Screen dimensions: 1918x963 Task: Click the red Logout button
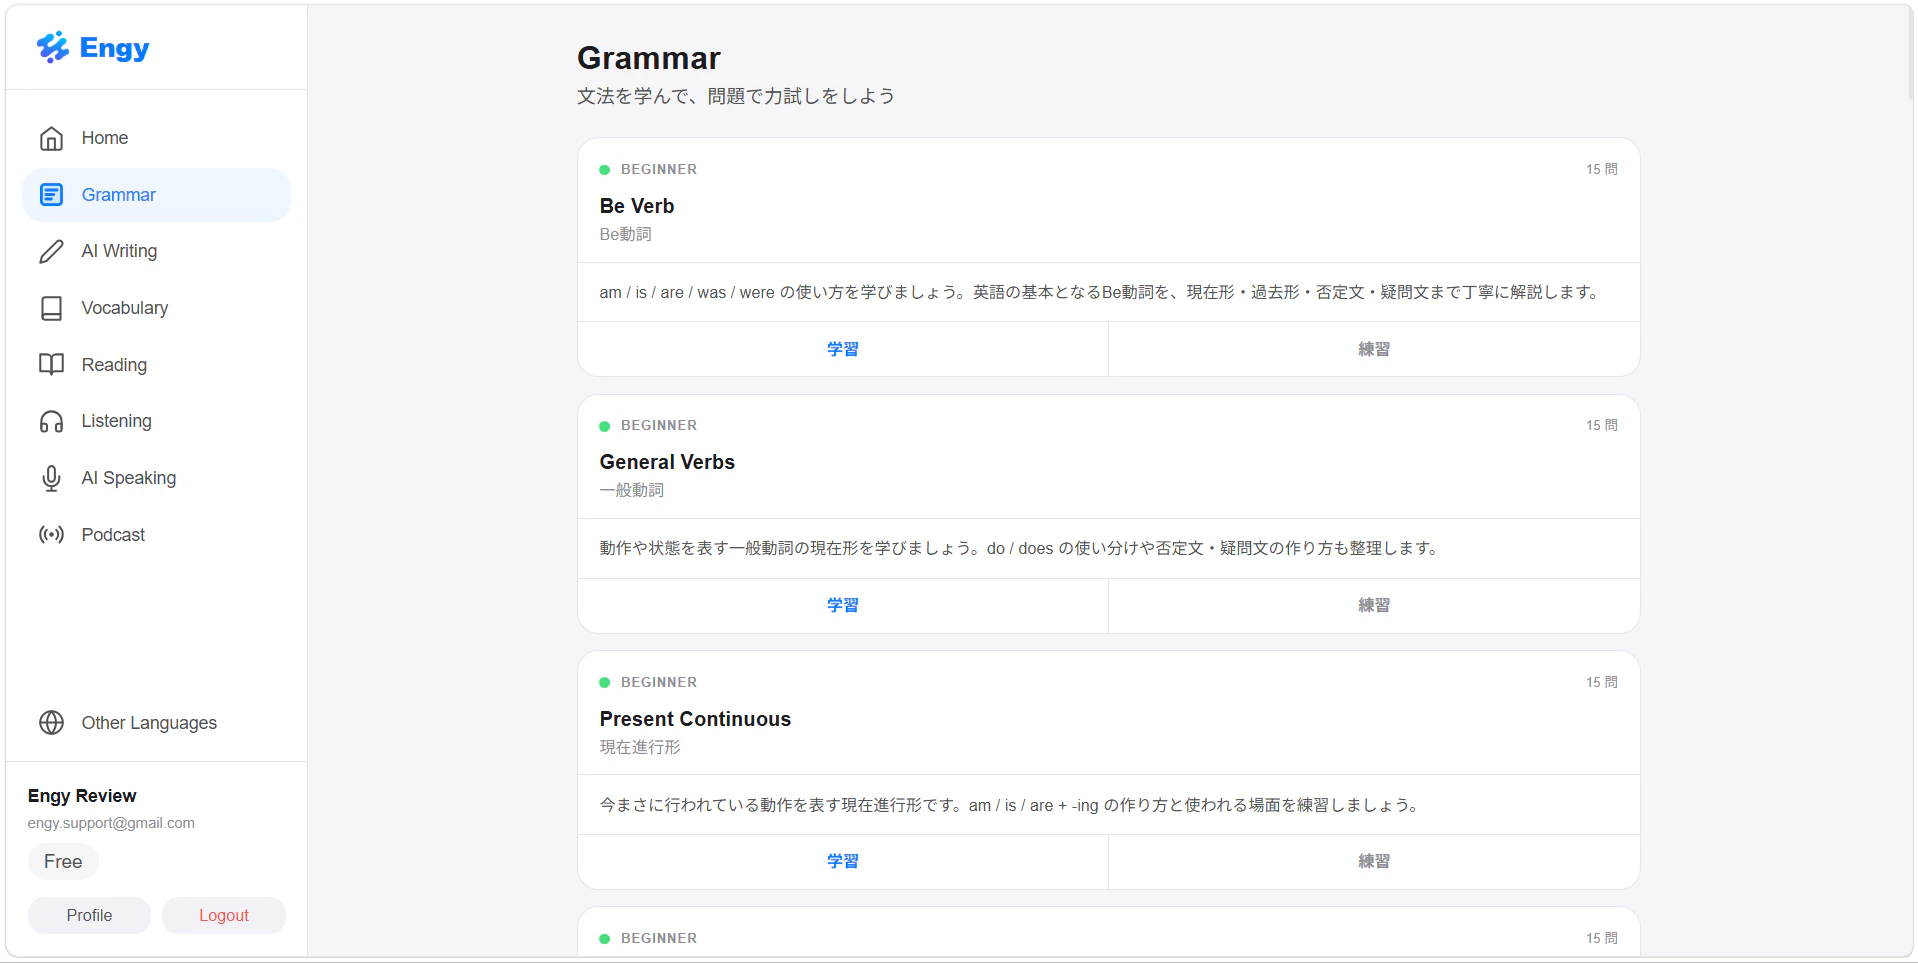coord(224,915)
